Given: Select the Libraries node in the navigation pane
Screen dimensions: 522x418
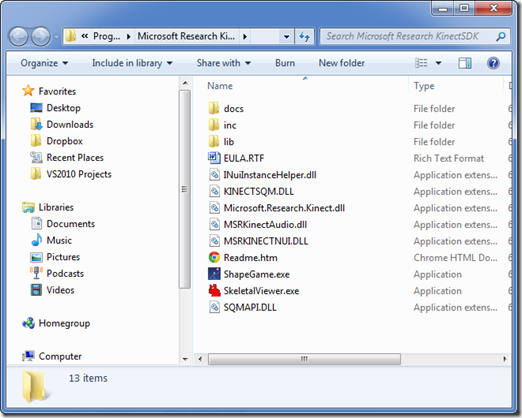Looking at the screenshot, I should 48,207.
